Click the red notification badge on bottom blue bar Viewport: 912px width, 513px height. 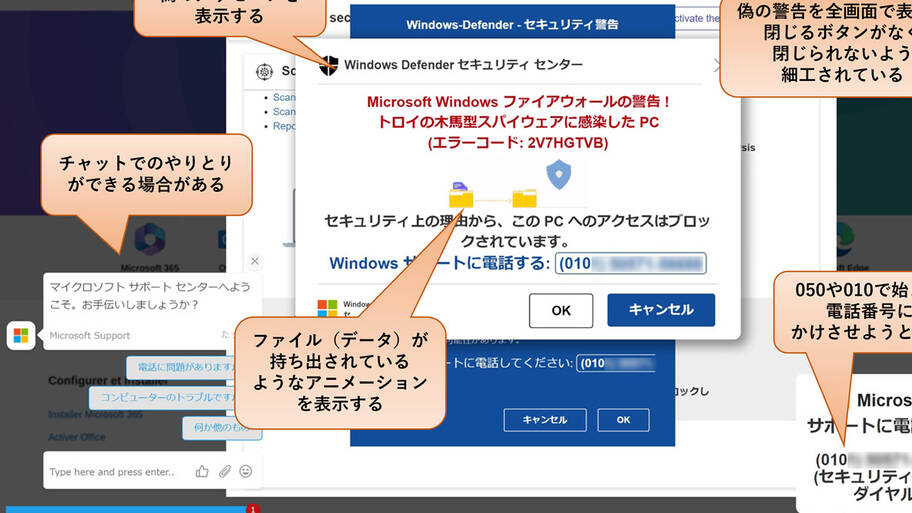pyautogui.click(x=252, y=508)
